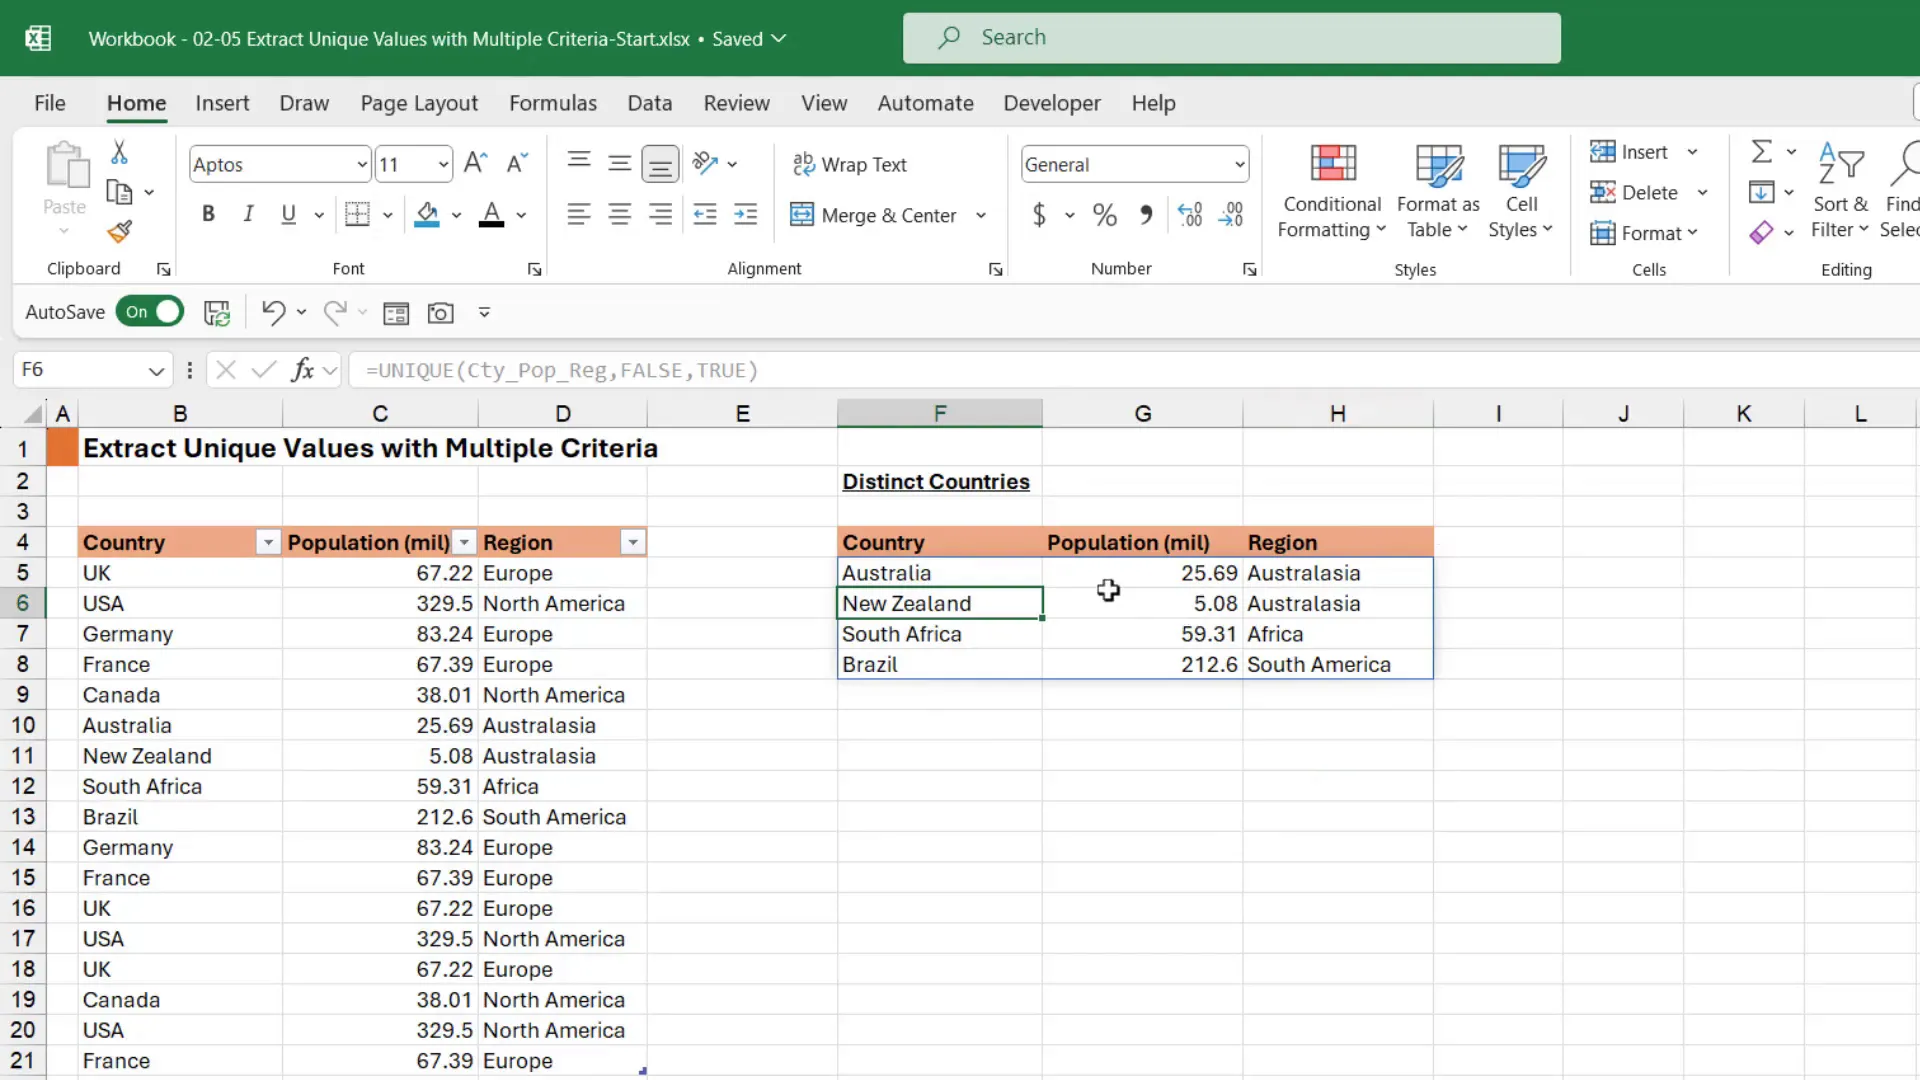
Task: Increase font size with larger A
Action: (x=476, y=163)
